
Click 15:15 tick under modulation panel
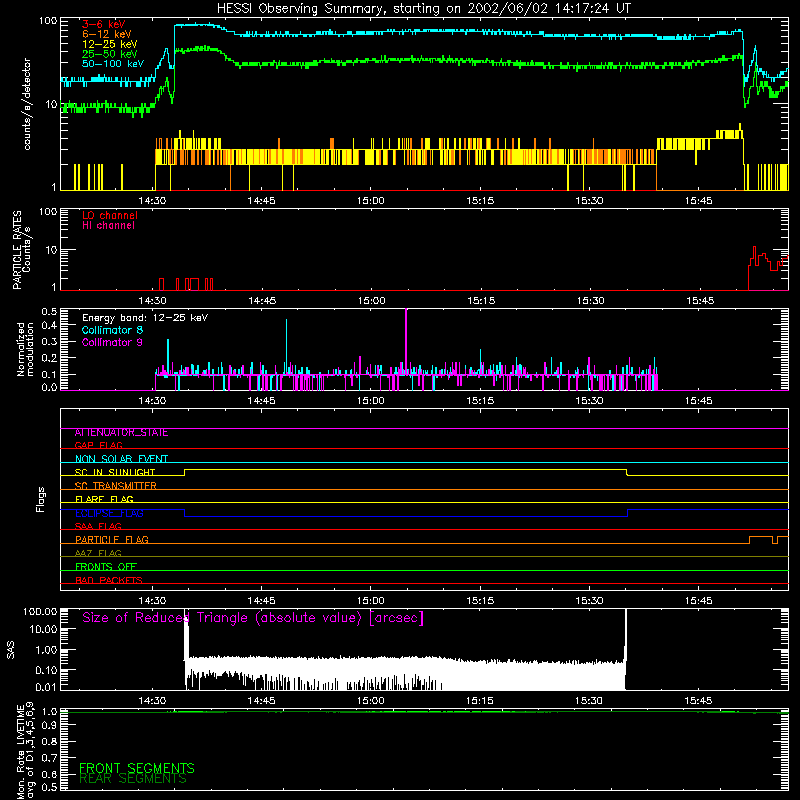(480, 401)
